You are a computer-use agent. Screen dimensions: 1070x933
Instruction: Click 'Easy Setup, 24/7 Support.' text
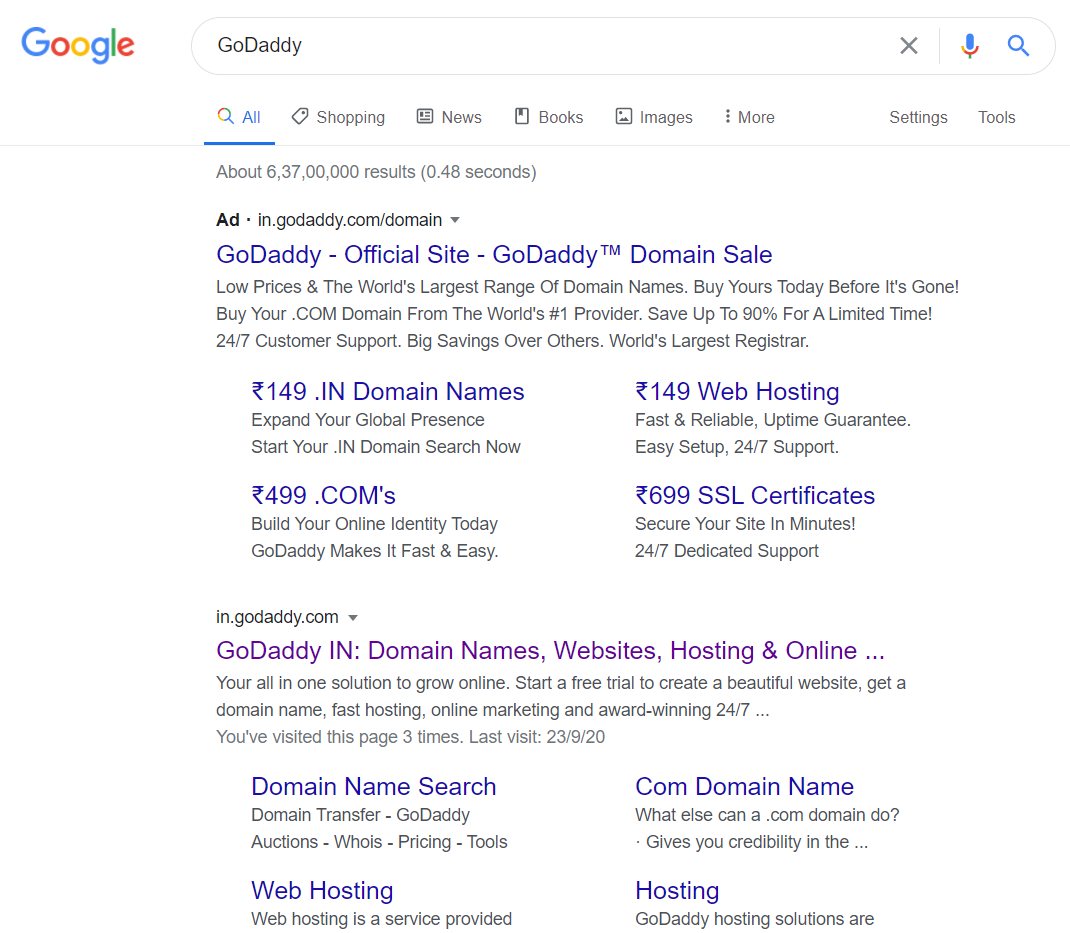[x=737, y=447]
